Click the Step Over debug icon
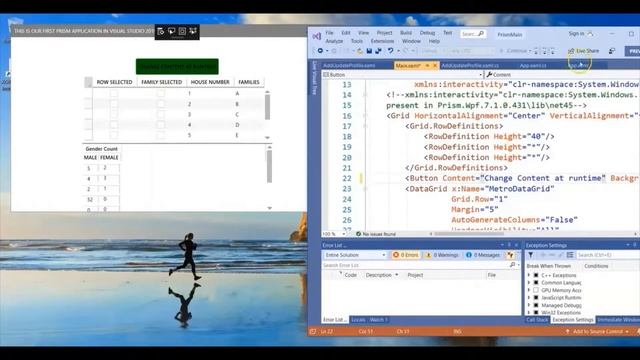 tap(544, 51)
